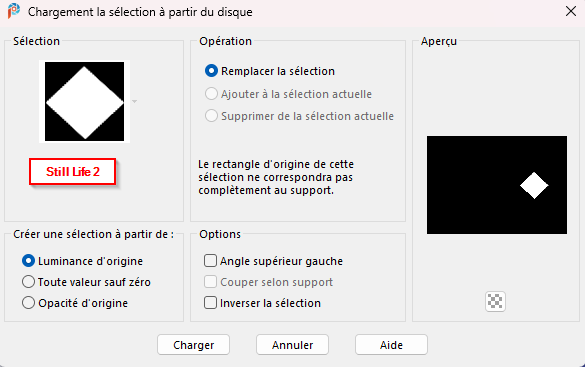
Task: Click the Annuler button
Action: [x=292, y=345]
